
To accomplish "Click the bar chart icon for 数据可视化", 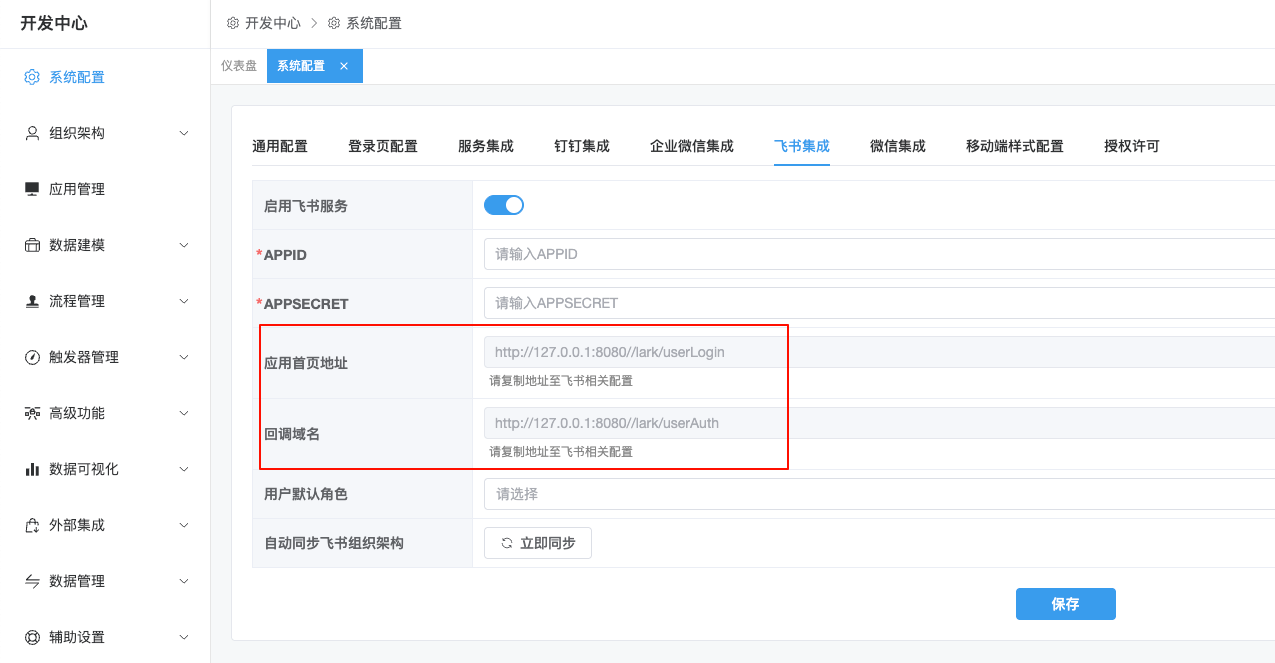I will [32, 469].
